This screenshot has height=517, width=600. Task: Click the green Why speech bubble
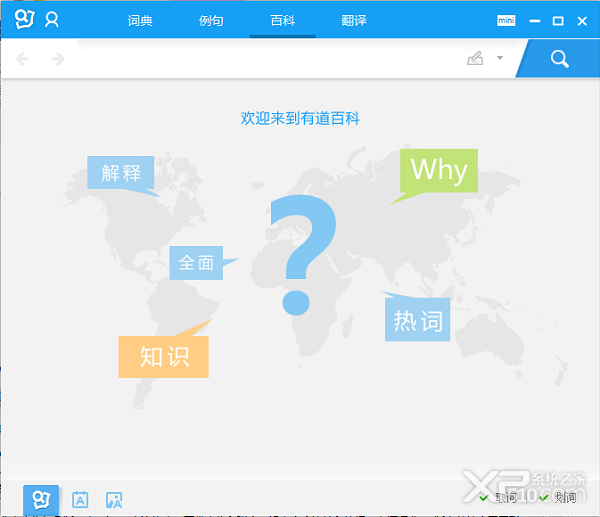439,170
